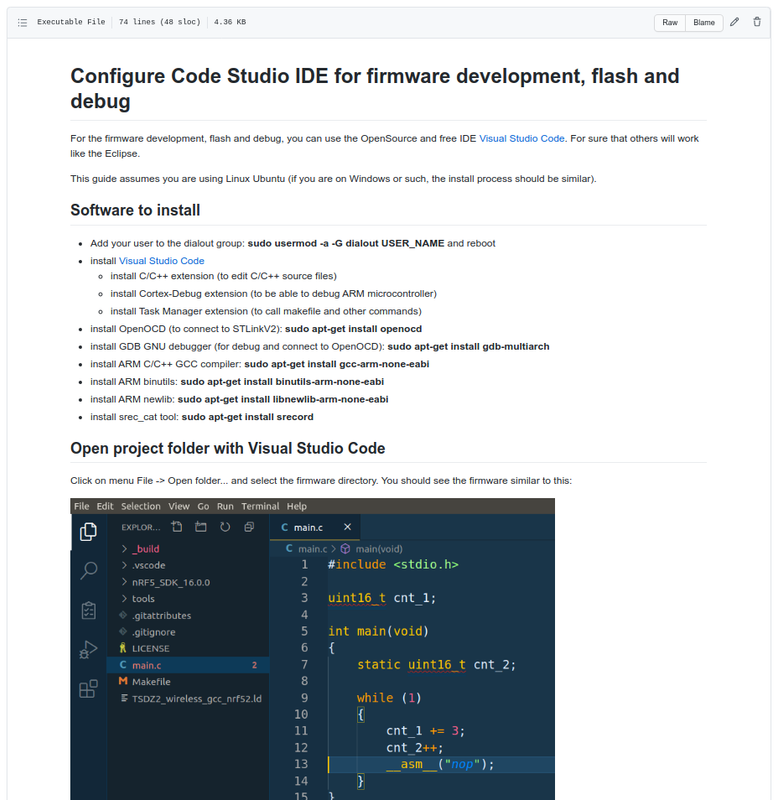
Task: Select main.c in the explorer tree
Action: [188, 665]
